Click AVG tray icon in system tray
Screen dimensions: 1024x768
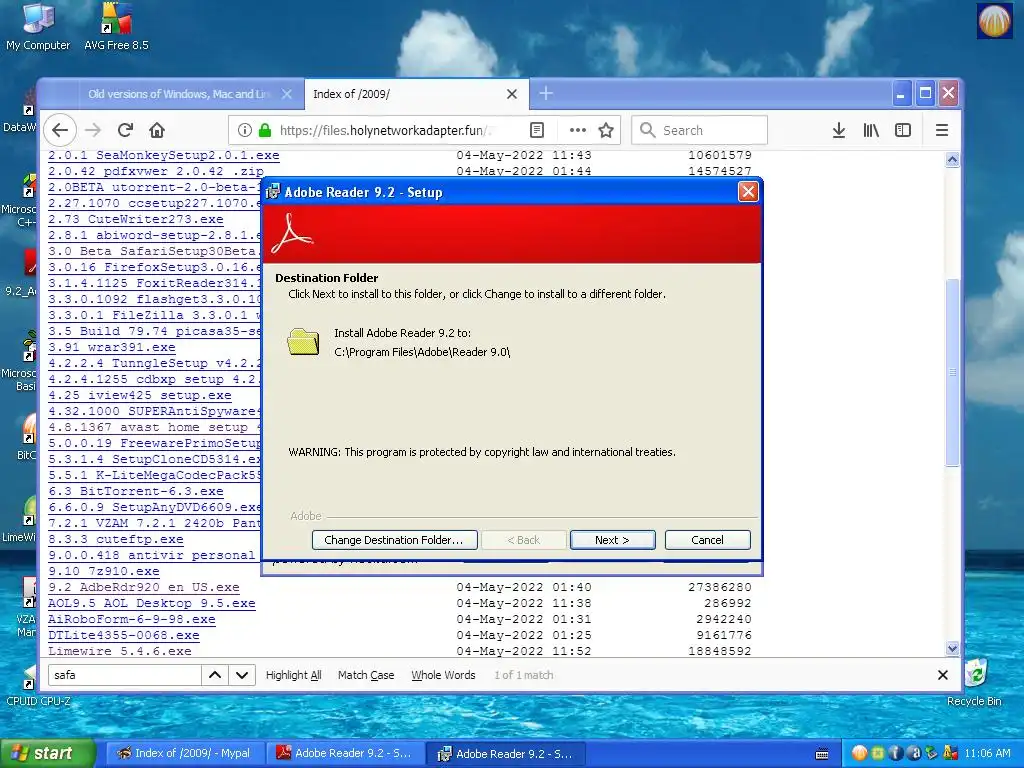[950, 753]
